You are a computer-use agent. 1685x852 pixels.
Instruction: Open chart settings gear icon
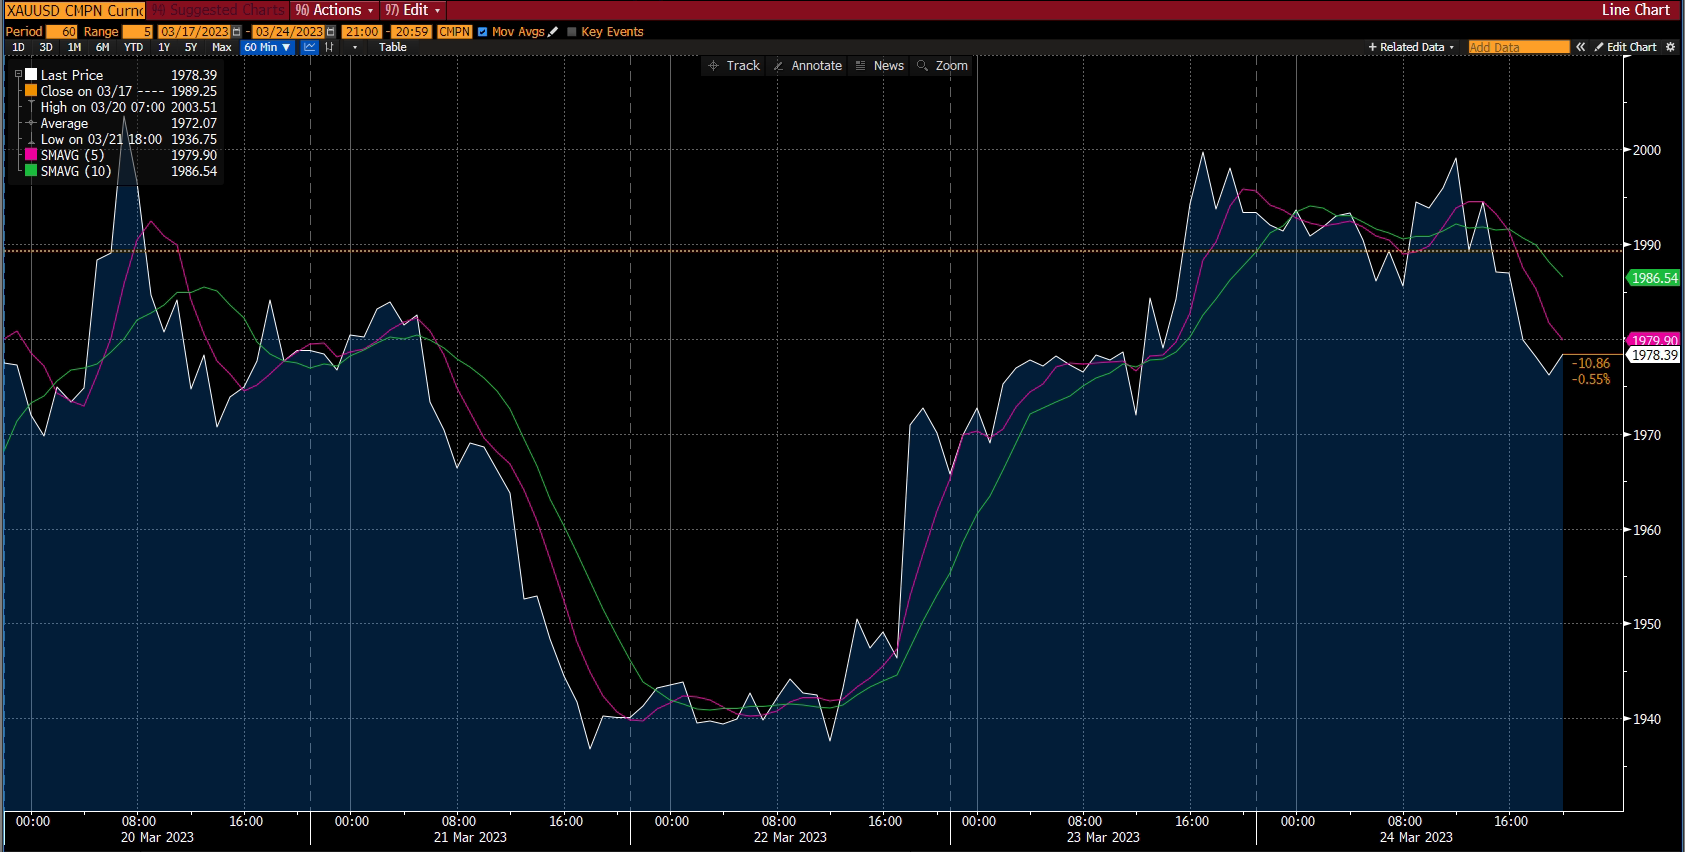click(x=1670, y=47)
